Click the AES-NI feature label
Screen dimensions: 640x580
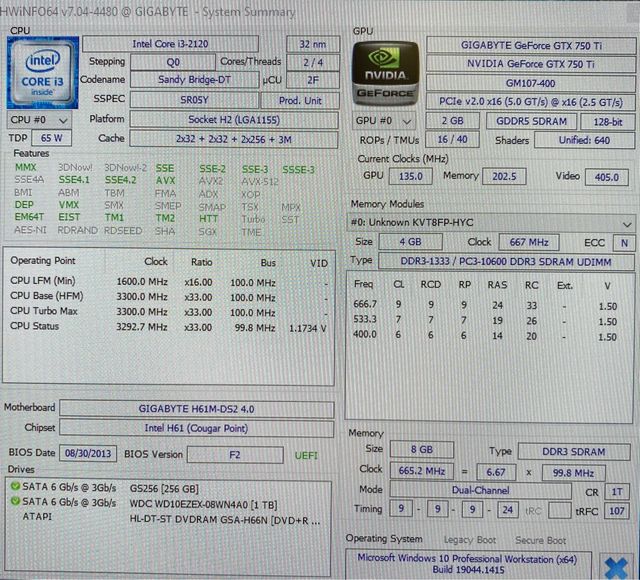click(x=30, y=230)
